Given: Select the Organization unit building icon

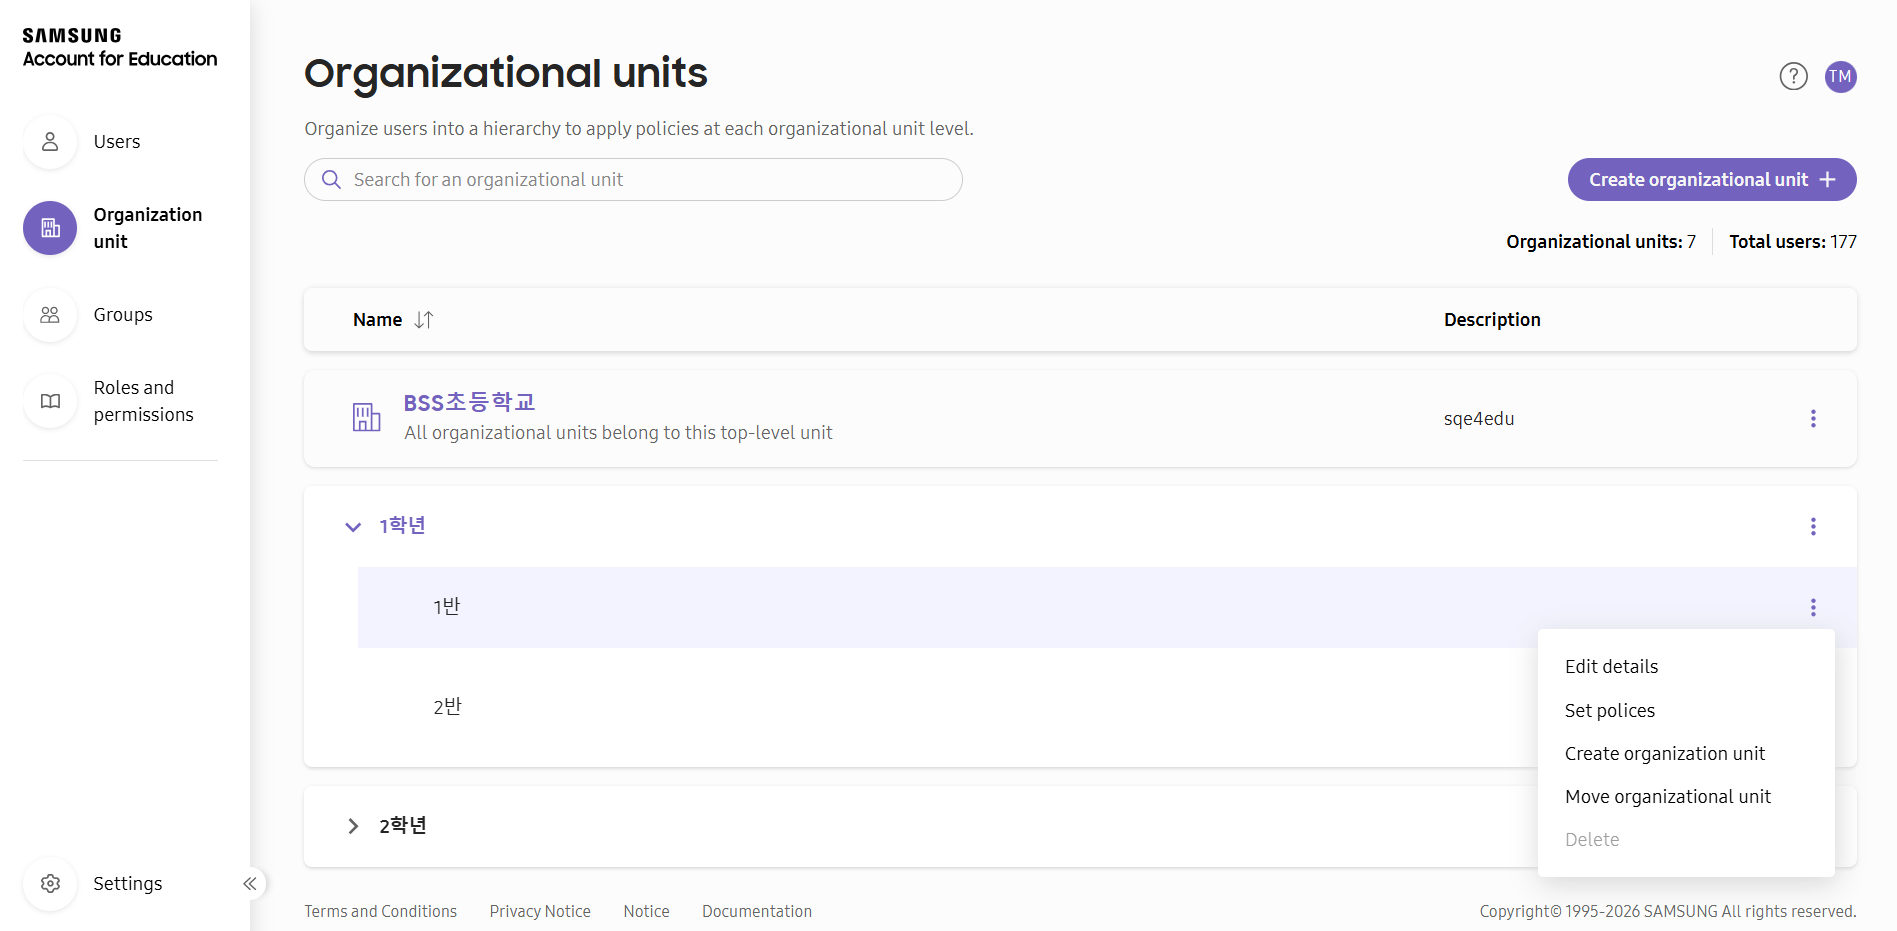Looking at the screenshot, I should click(50, 228).
